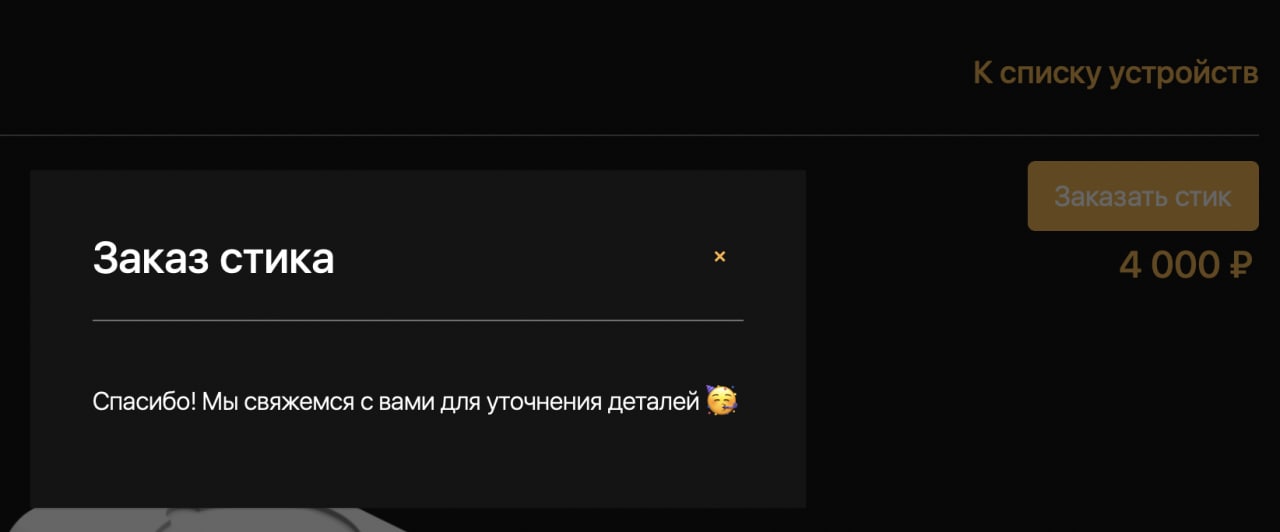
Task: Order the stick with the golden button
Action: 1143,196
